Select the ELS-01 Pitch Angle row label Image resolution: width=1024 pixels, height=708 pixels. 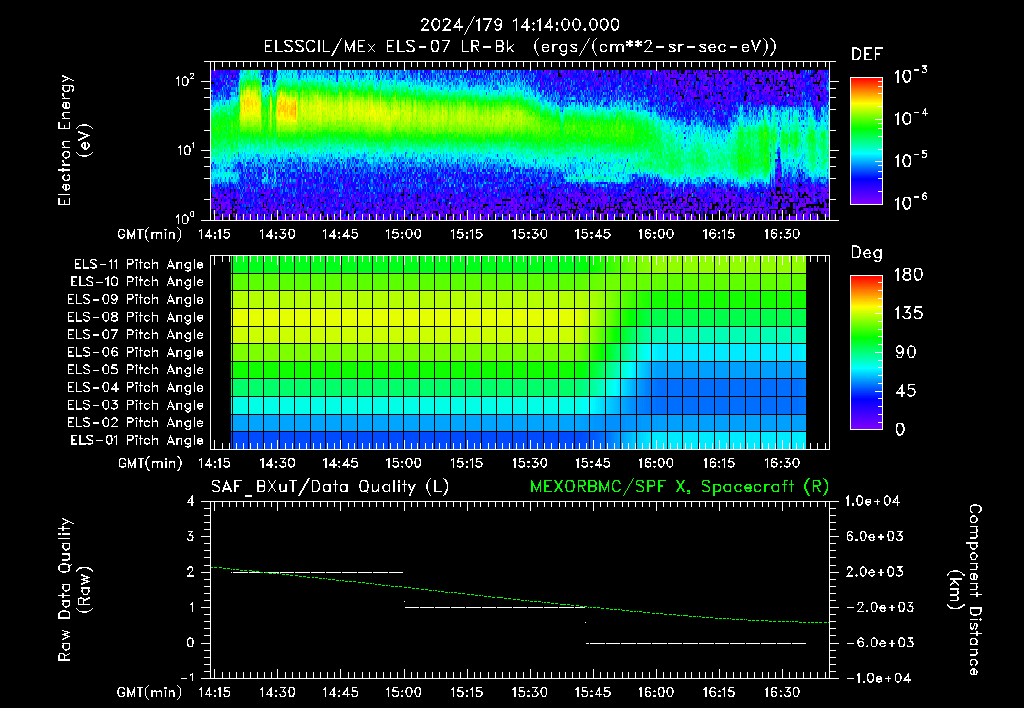137,440
